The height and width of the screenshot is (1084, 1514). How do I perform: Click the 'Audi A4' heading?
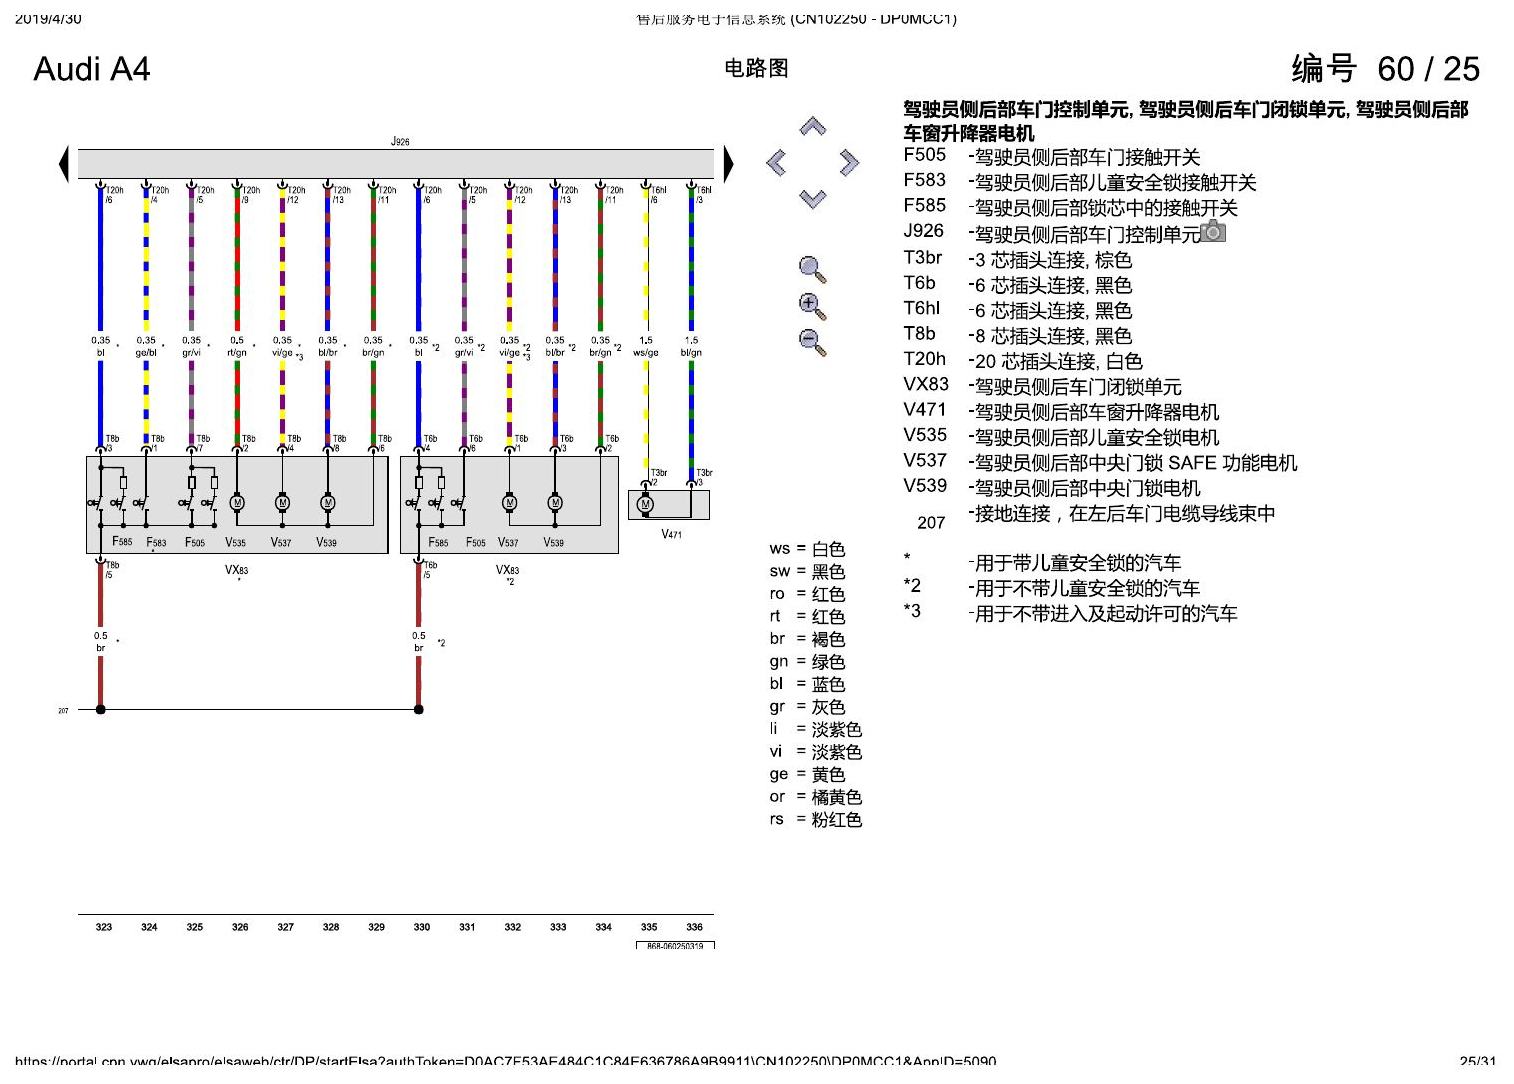point(91,69)
